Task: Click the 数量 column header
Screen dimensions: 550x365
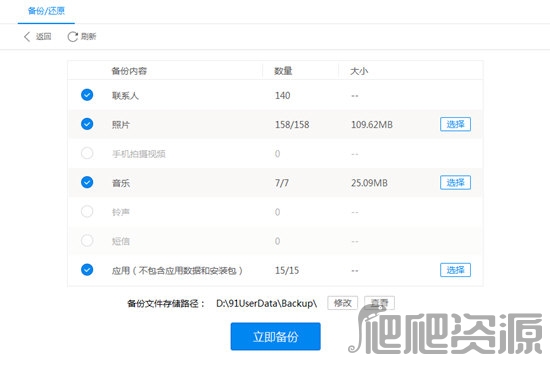Action: coord(283,71)
